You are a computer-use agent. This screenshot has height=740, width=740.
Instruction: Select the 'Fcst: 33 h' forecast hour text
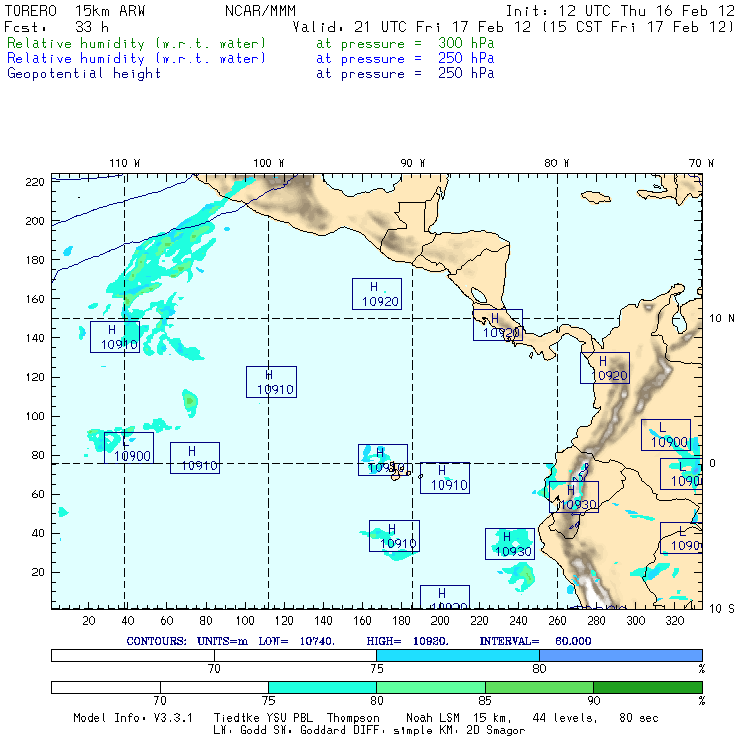57,27
